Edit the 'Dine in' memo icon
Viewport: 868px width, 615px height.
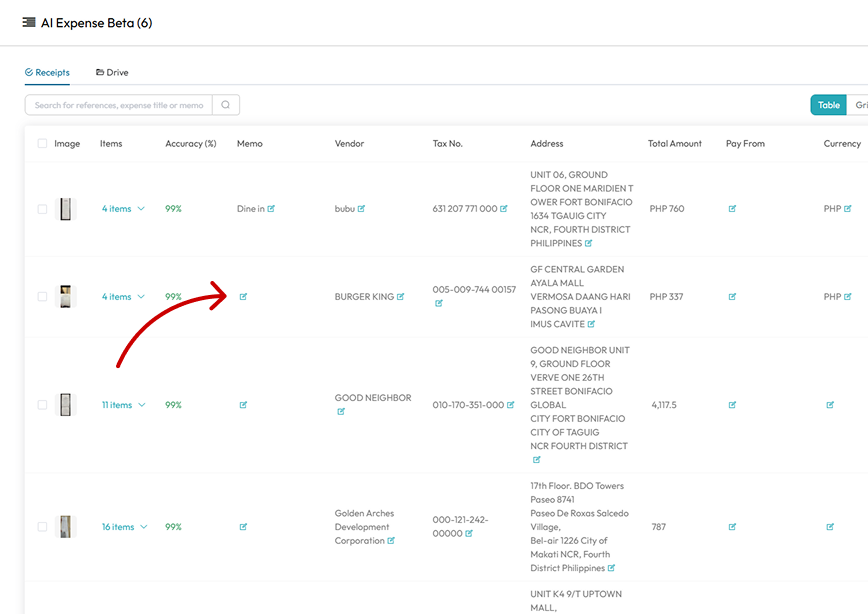tap(271, 209)
